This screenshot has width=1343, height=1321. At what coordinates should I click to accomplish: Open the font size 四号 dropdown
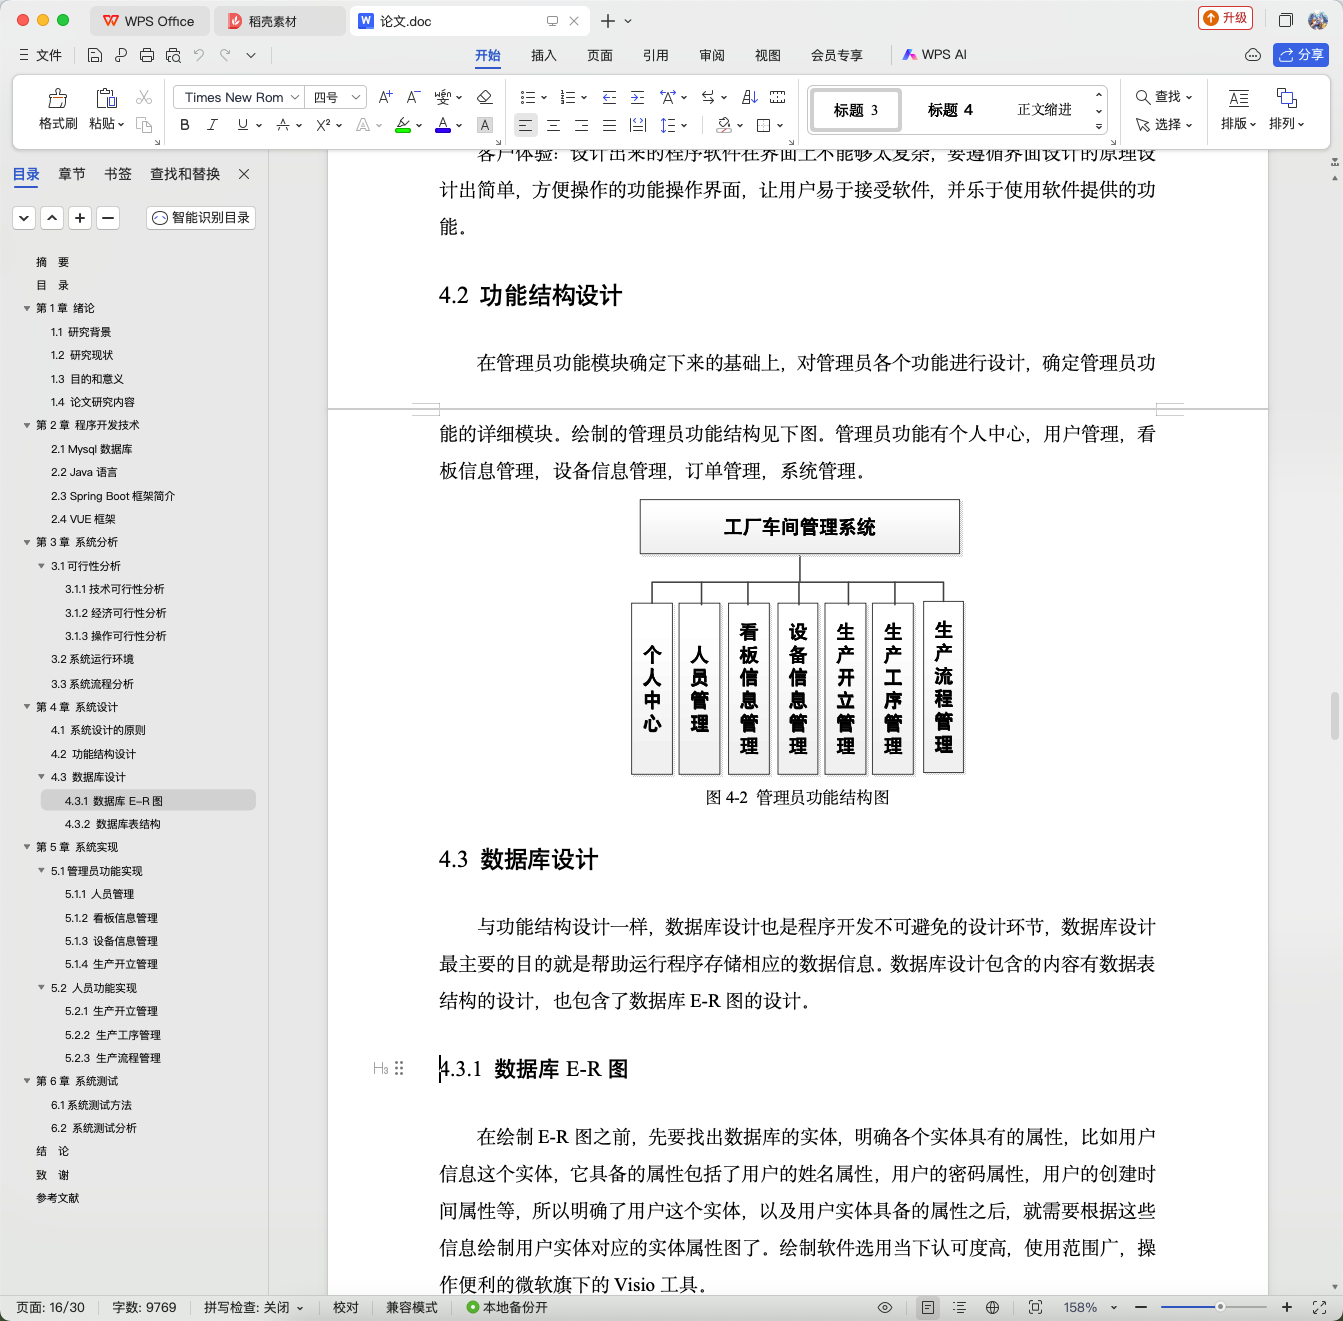335,97
